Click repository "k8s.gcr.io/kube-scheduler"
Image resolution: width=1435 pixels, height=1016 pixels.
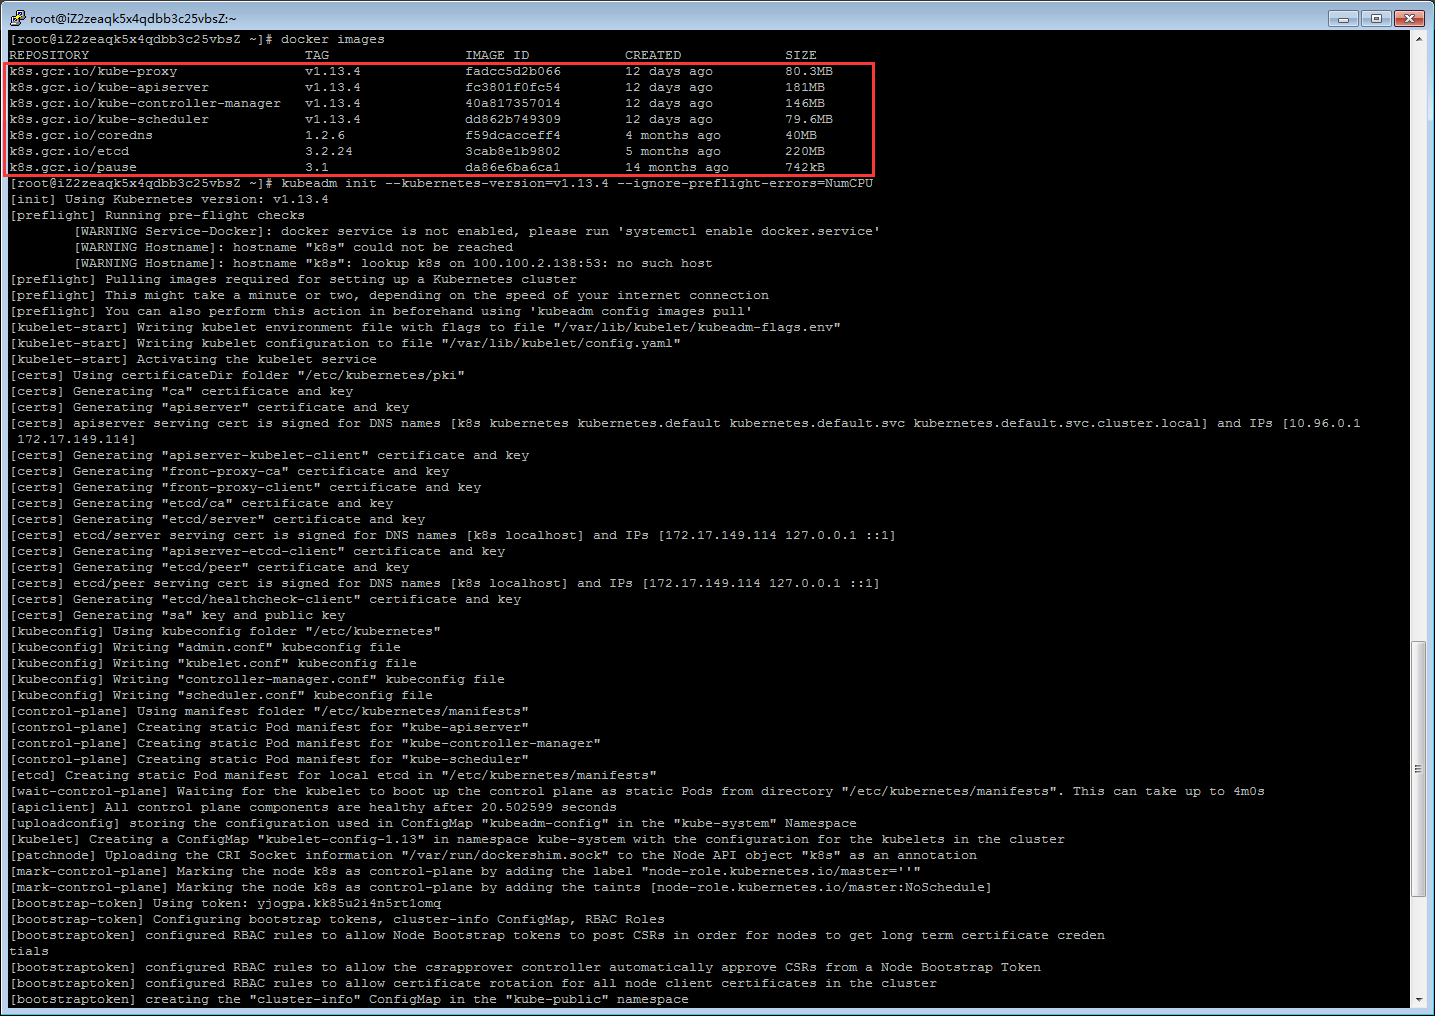pyautogui.click(x=109, y=119)
